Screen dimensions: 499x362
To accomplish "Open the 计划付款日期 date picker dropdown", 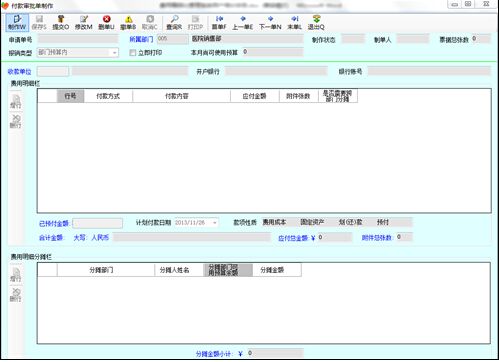I will click(x=215, y=222).
